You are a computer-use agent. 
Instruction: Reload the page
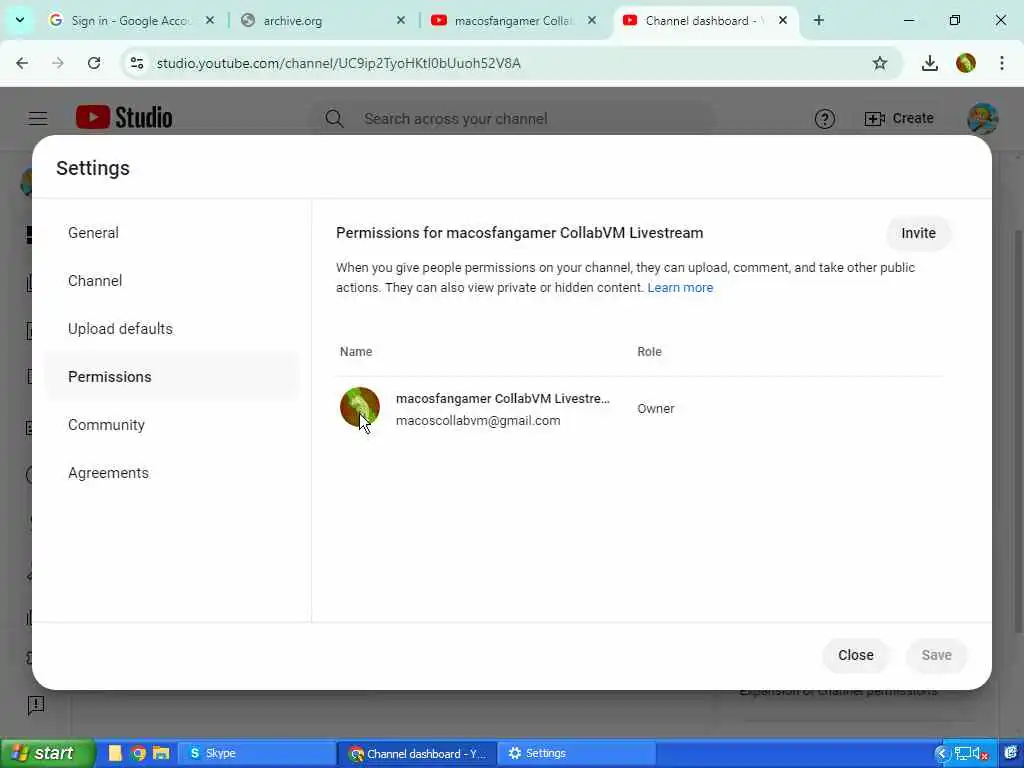[x=94, y=63]
